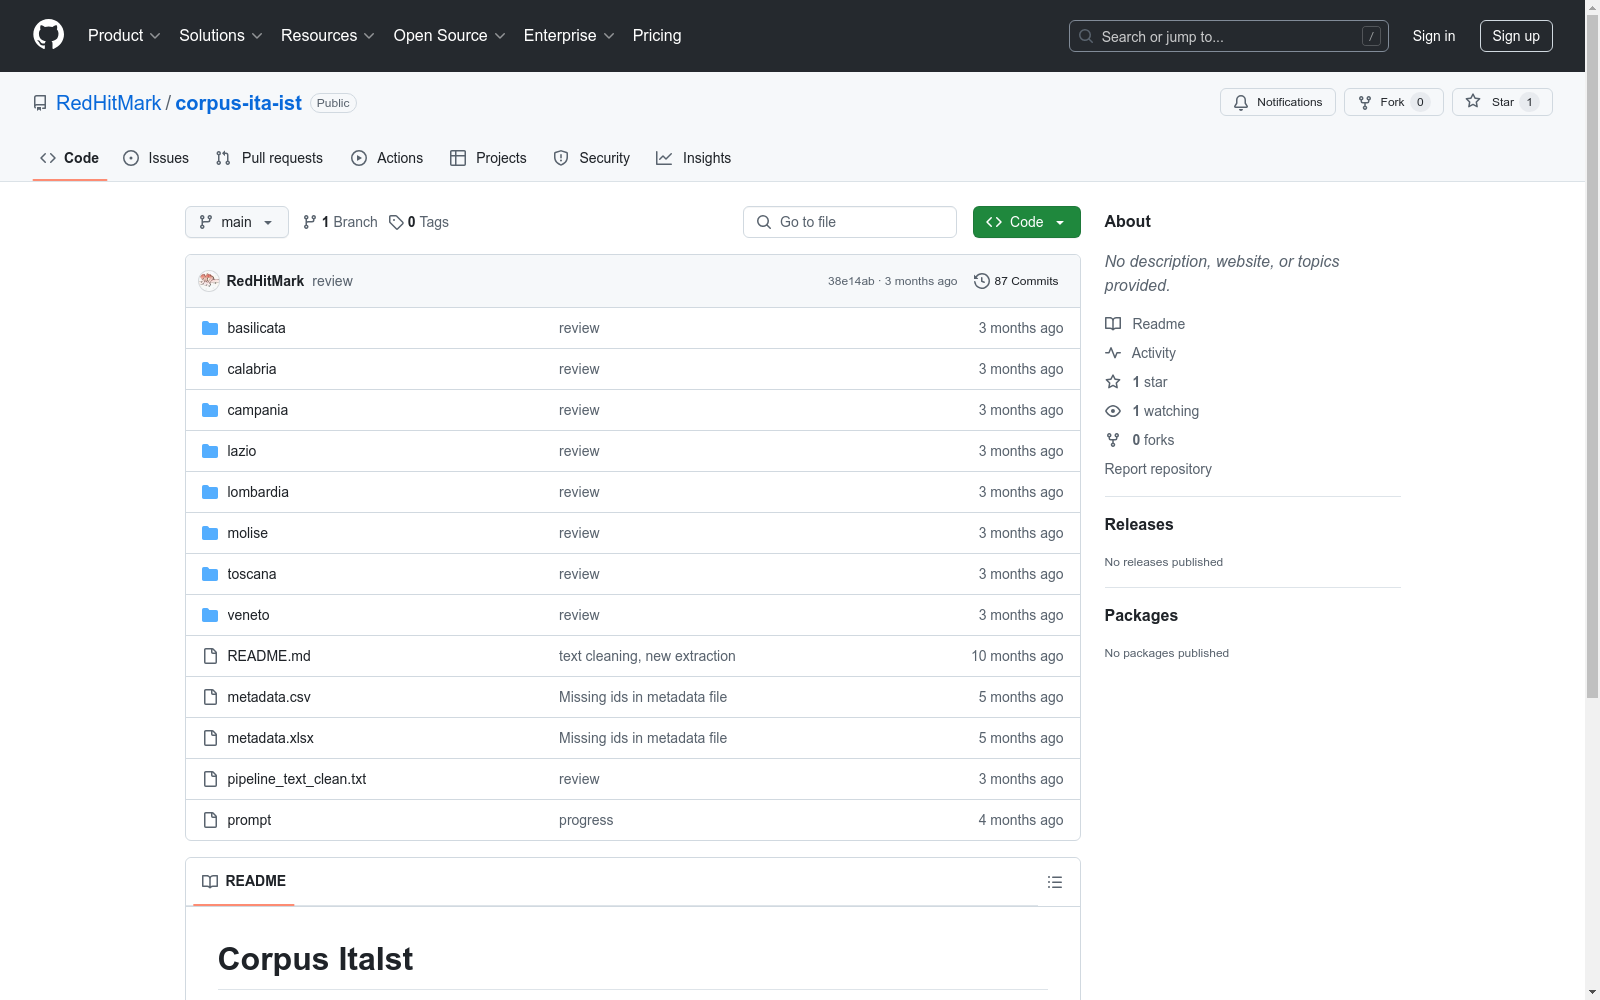Switch to the Issues tab
1600x1000 pixels.
coord(156,158)
